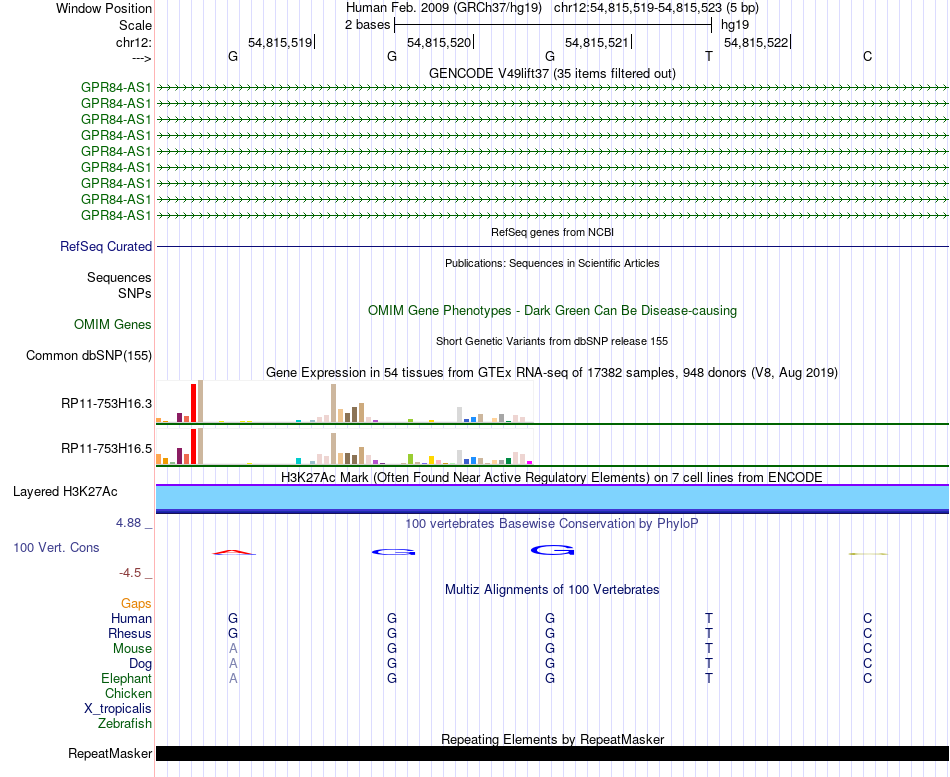Click the Human species row label

point(131,619)
